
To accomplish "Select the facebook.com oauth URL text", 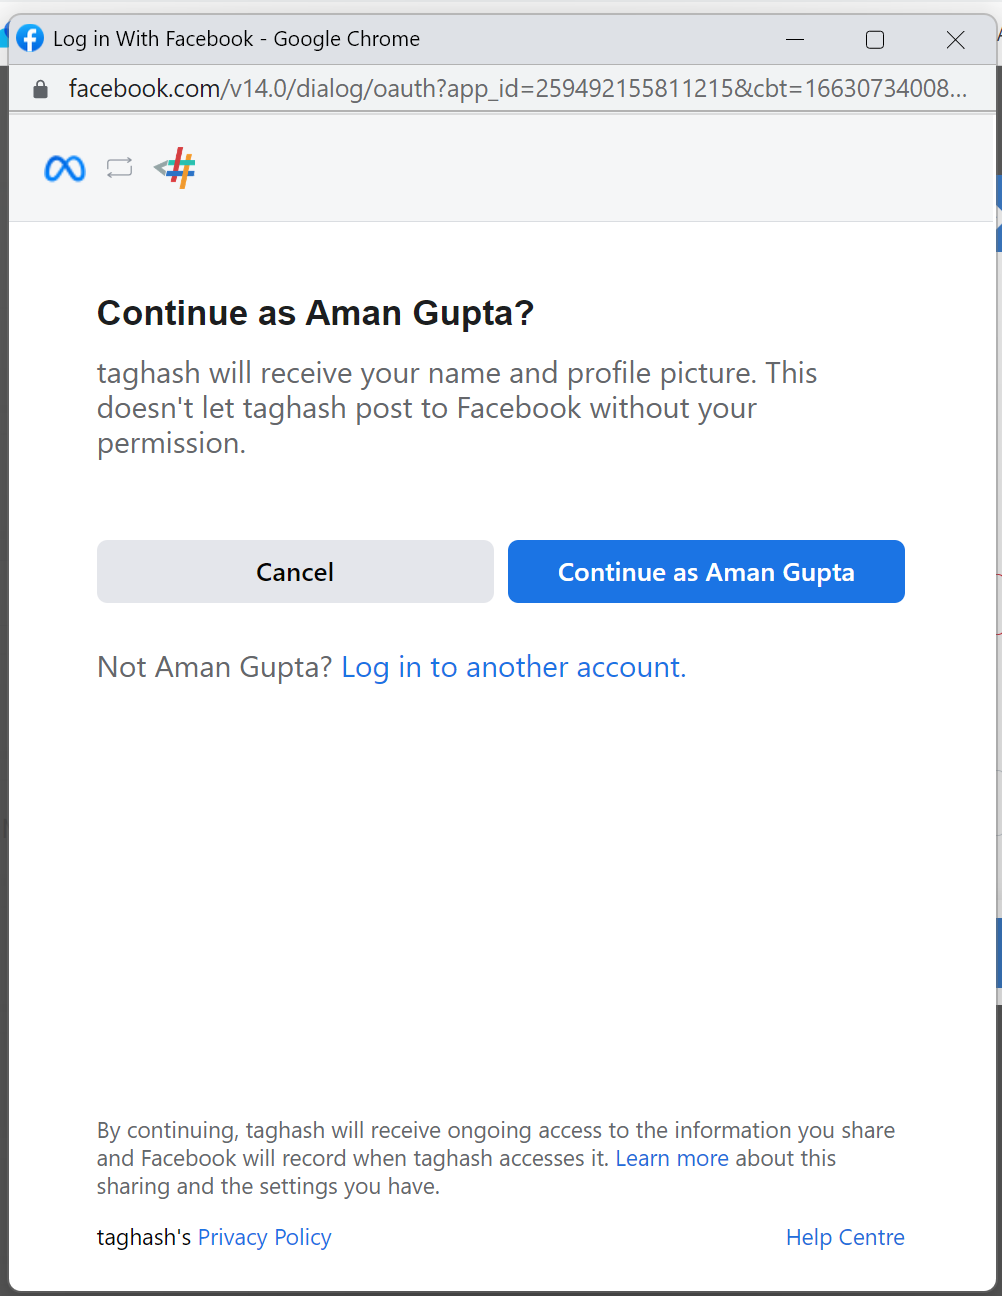I will 518,89.
